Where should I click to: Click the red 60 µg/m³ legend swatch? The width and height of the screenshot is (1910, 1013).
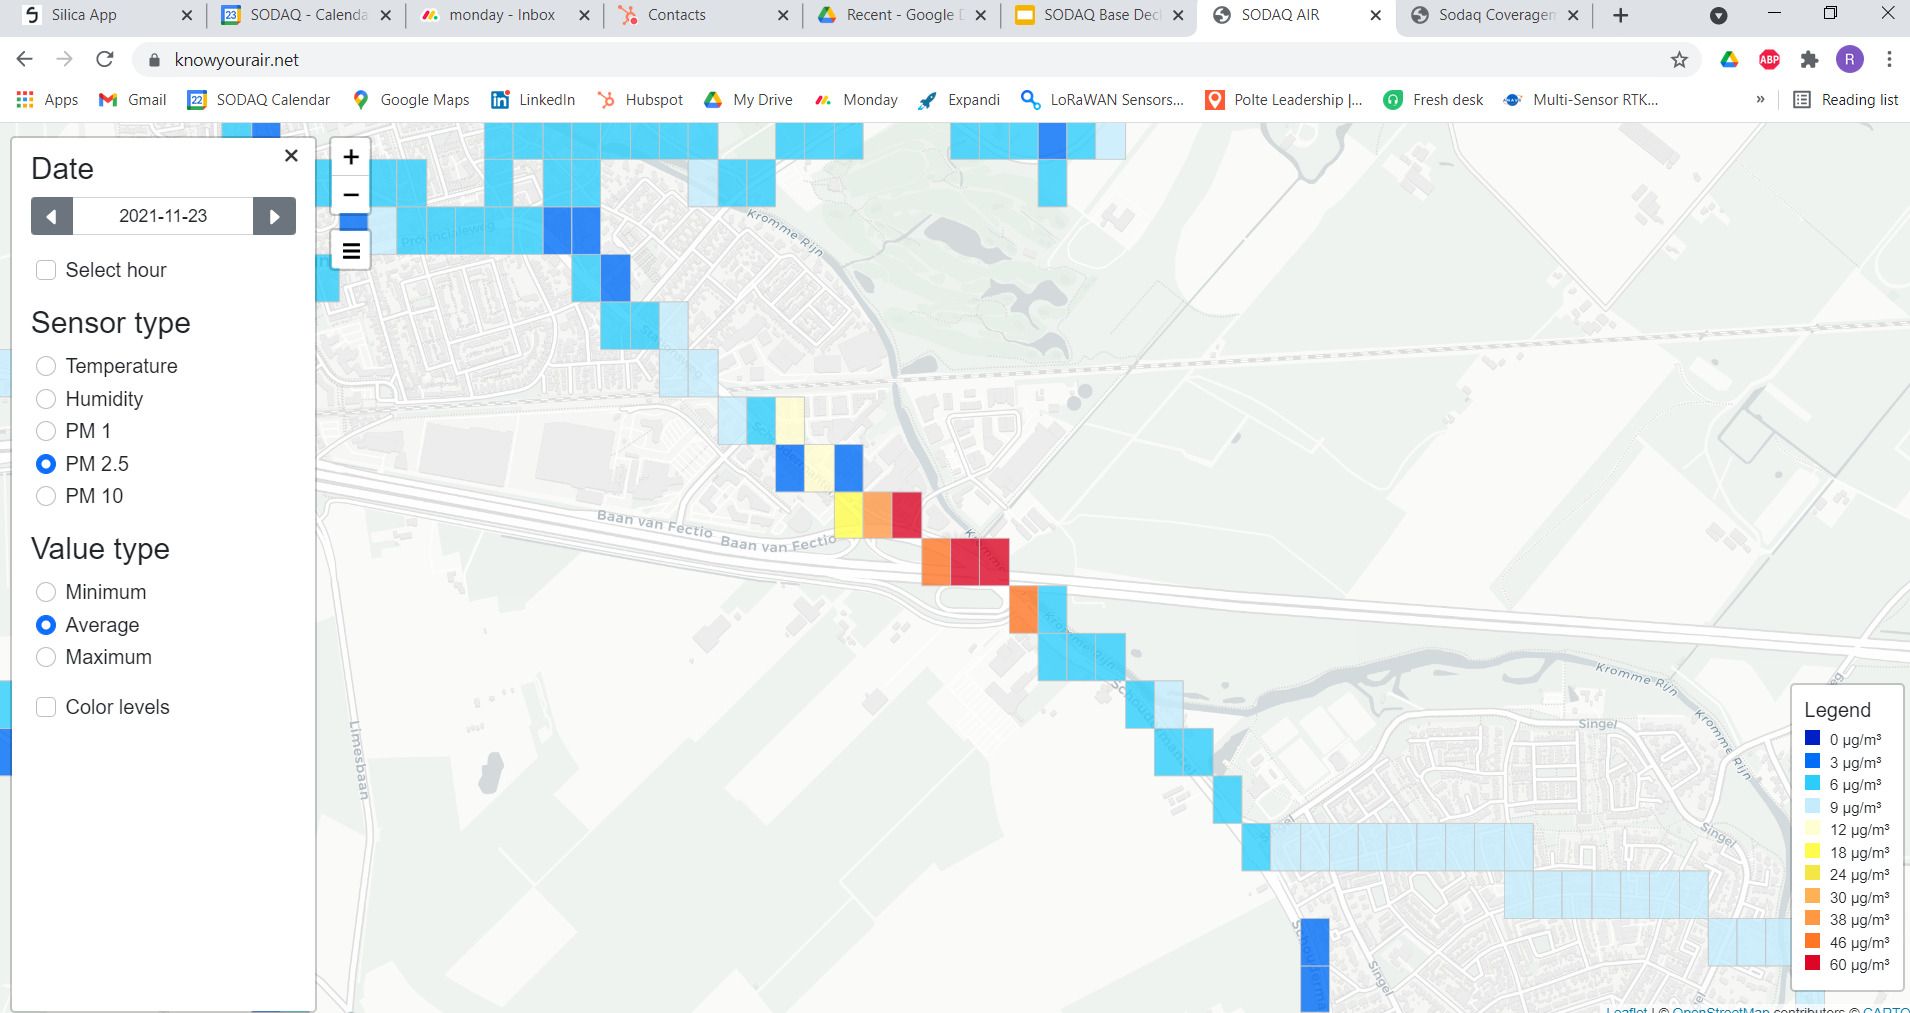click(1812, 964)
